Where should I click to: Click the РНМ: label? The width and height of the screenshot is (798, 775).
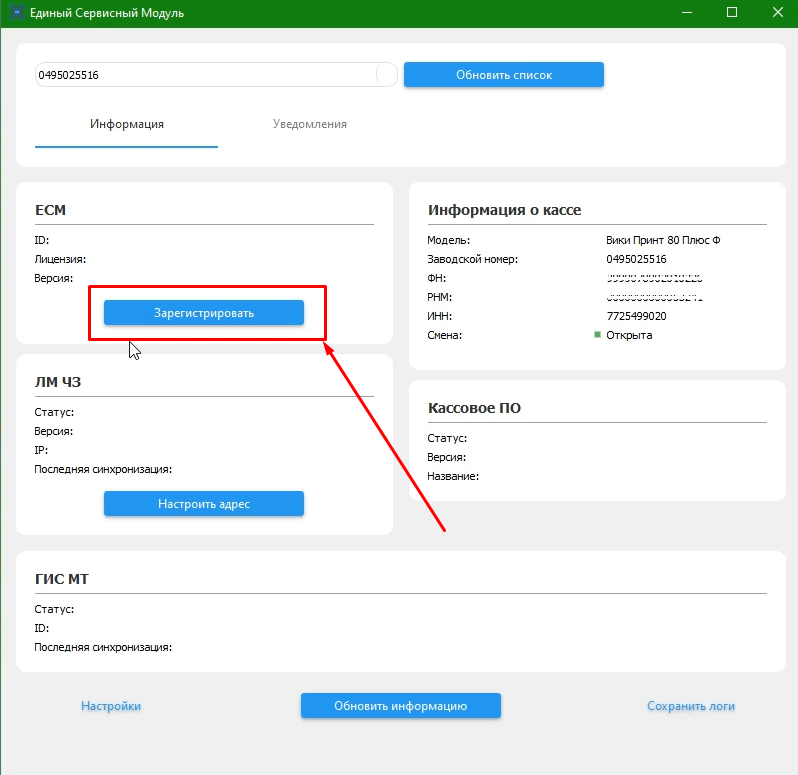(x=439, y=297)
